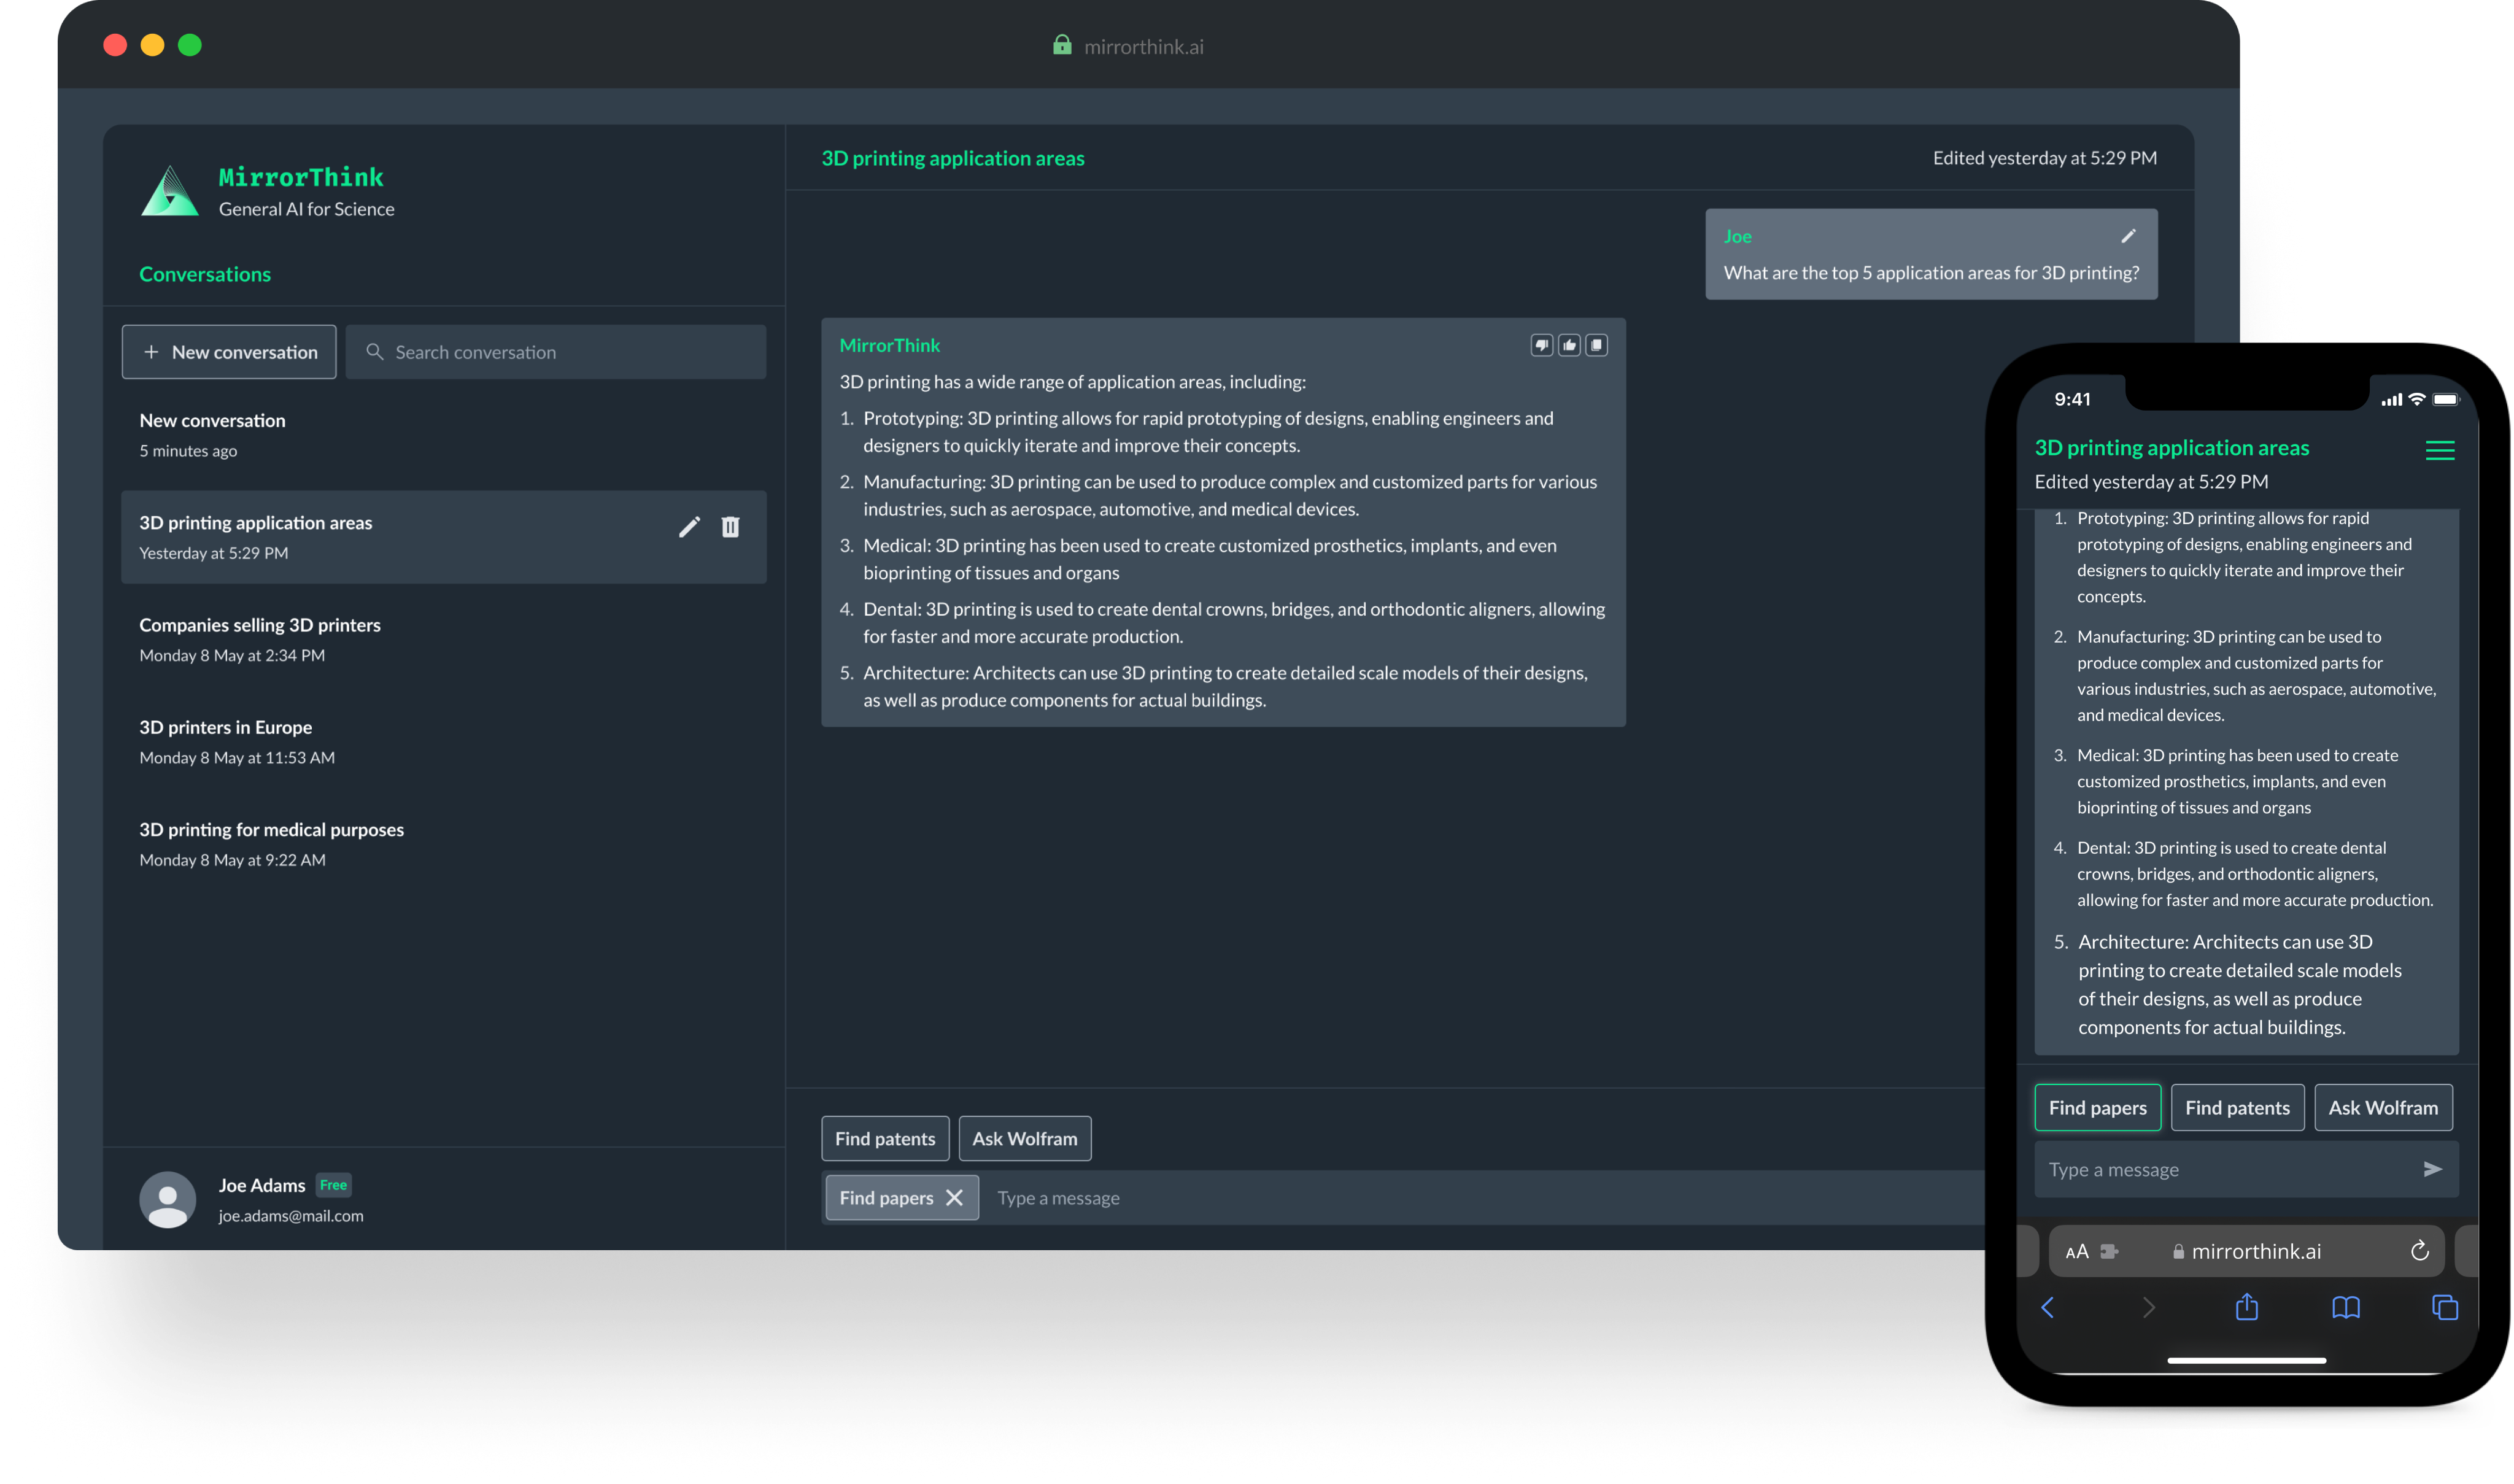The height and width of the screenshot is (1484, 2514).
Task: Thumbs up the MirrorThink response
Action: coord(1569,345)
